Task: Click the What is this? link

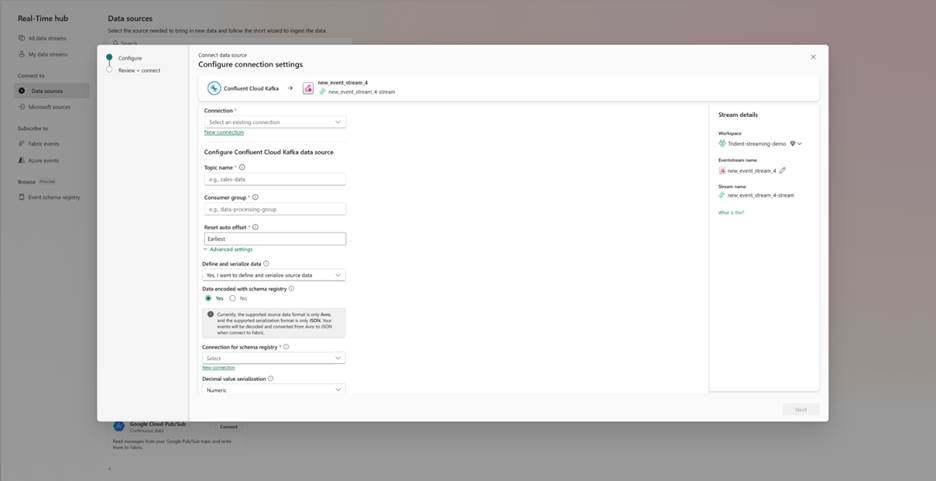Action: [x=731, y=212]
